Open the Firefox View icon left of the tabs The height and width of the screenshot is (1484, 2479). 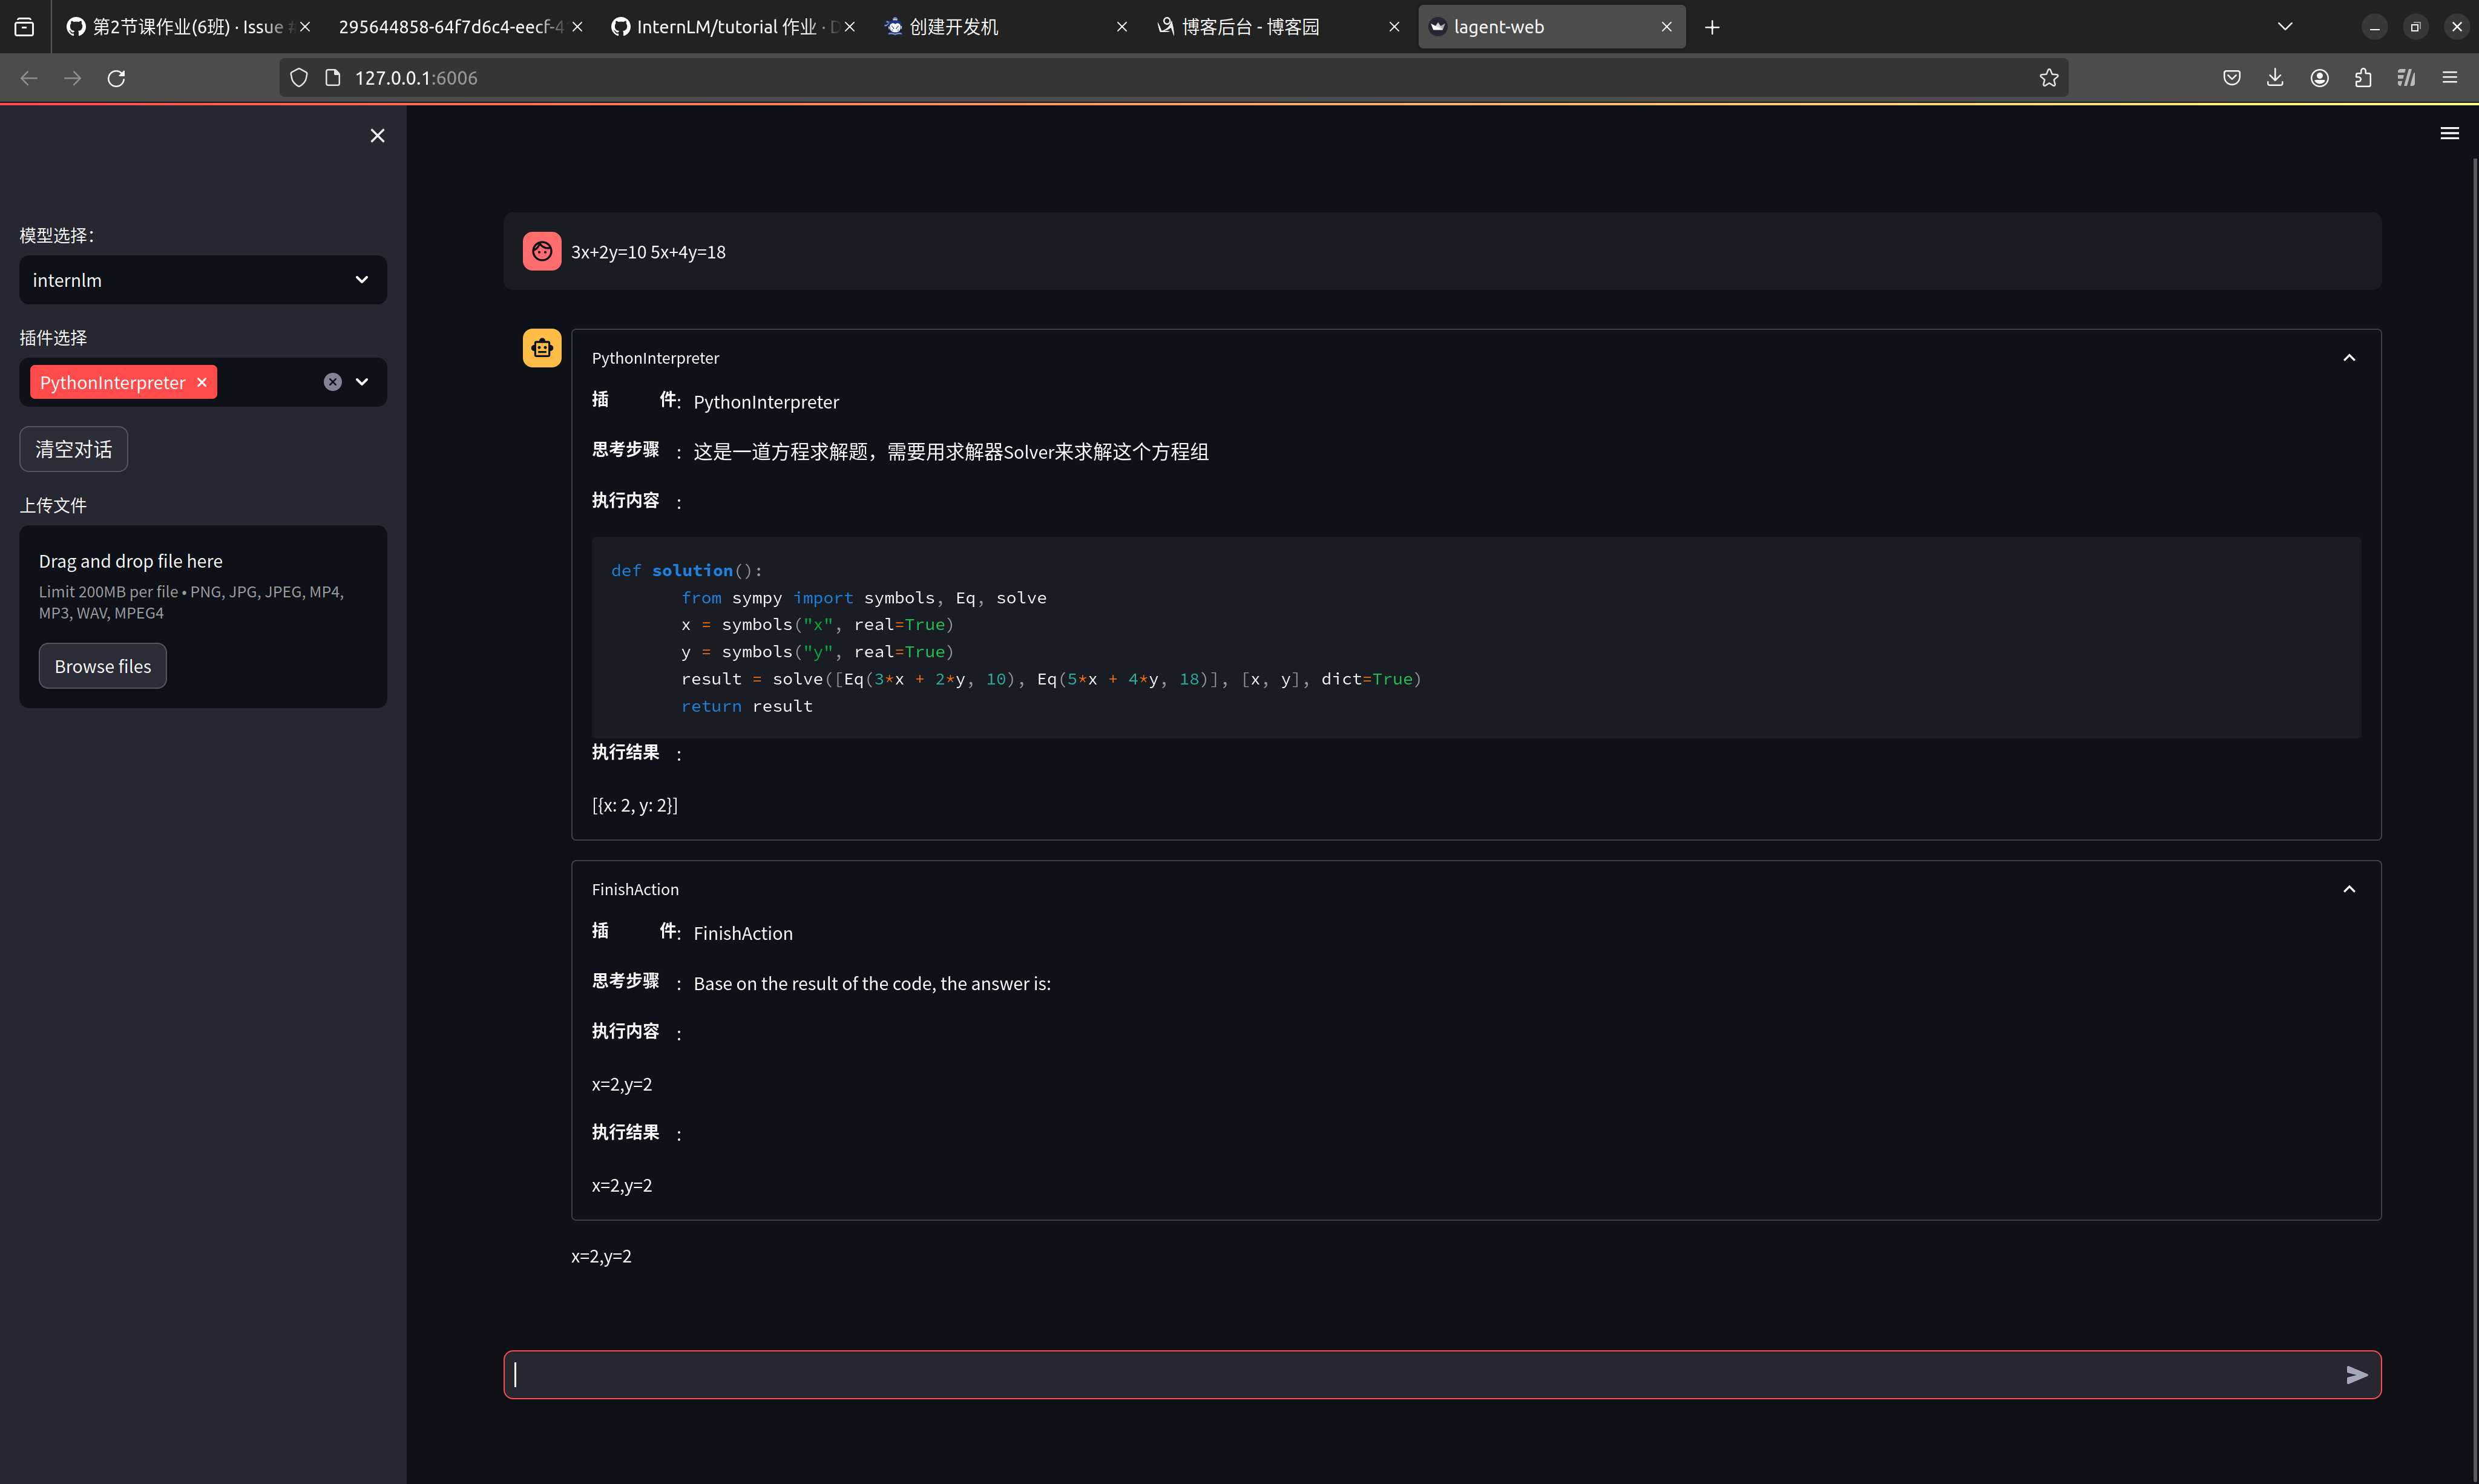[x=24, y=27]
